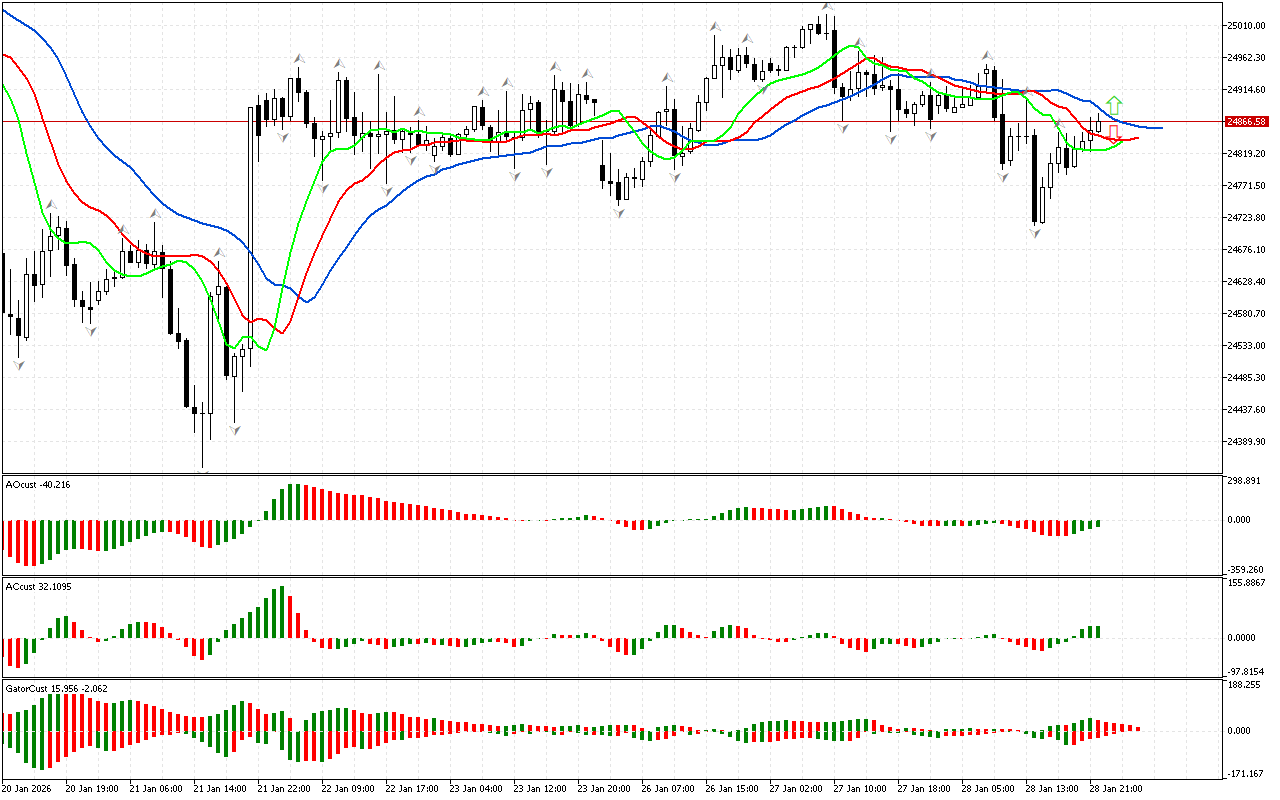Click the 28 Jan 21:00 time label
1280x800 pixels.
[1118, 788]
